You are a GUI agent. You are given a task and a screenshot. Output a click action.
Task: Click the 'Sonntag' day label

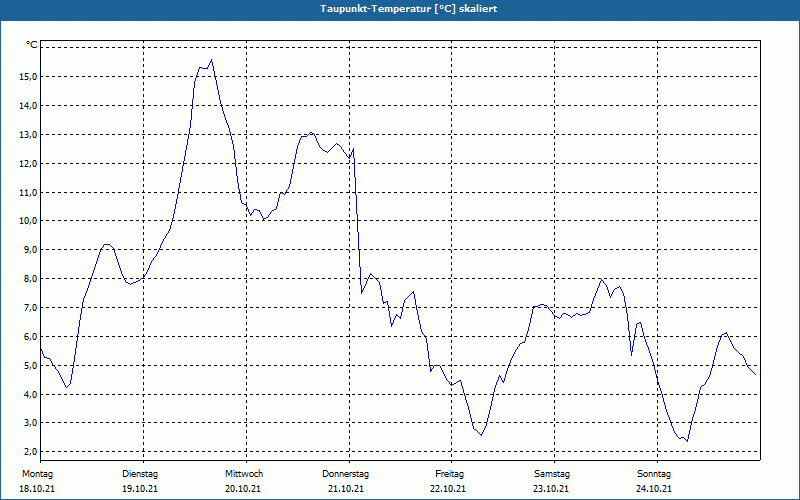coord(654,474)
